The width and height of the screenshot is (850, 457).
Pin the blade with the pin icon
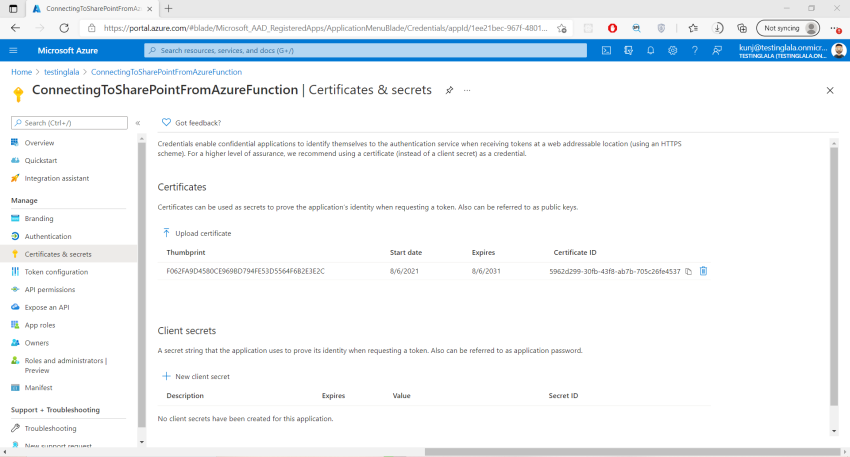click(x=449, y=91)
